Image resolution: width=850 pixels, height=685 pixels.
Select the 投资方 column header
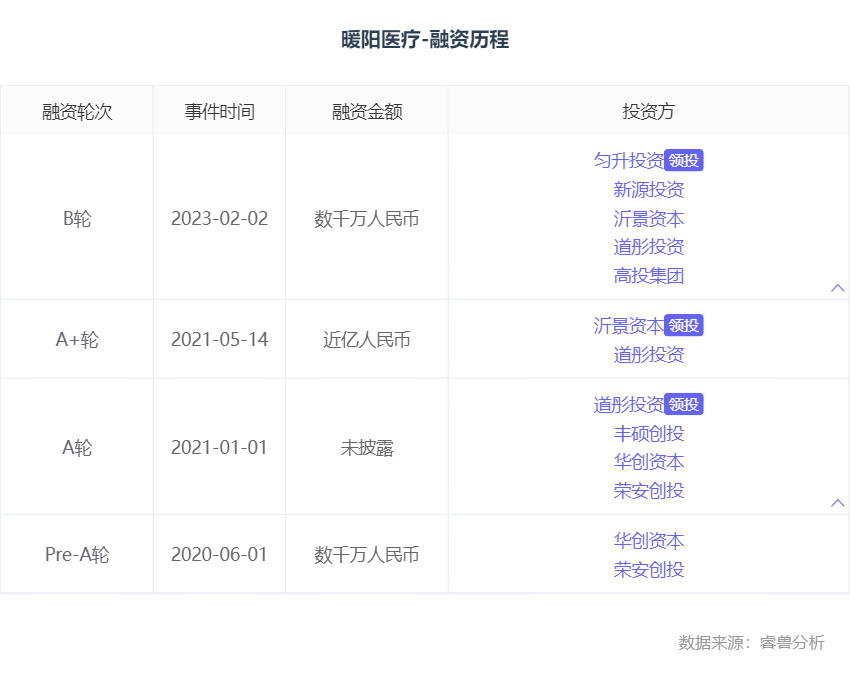649,112
